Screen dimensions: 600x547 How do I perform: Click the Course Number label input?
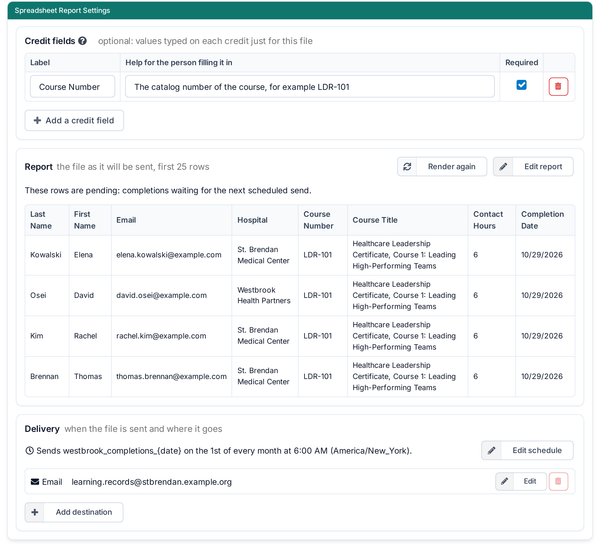(x=72, y=87)
